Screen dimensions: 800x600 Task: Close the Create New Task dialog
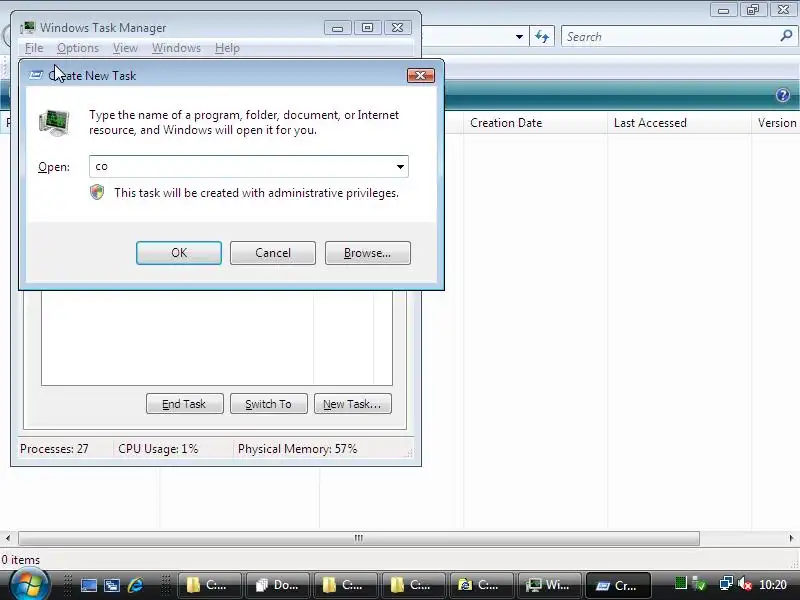pos(421,76)
